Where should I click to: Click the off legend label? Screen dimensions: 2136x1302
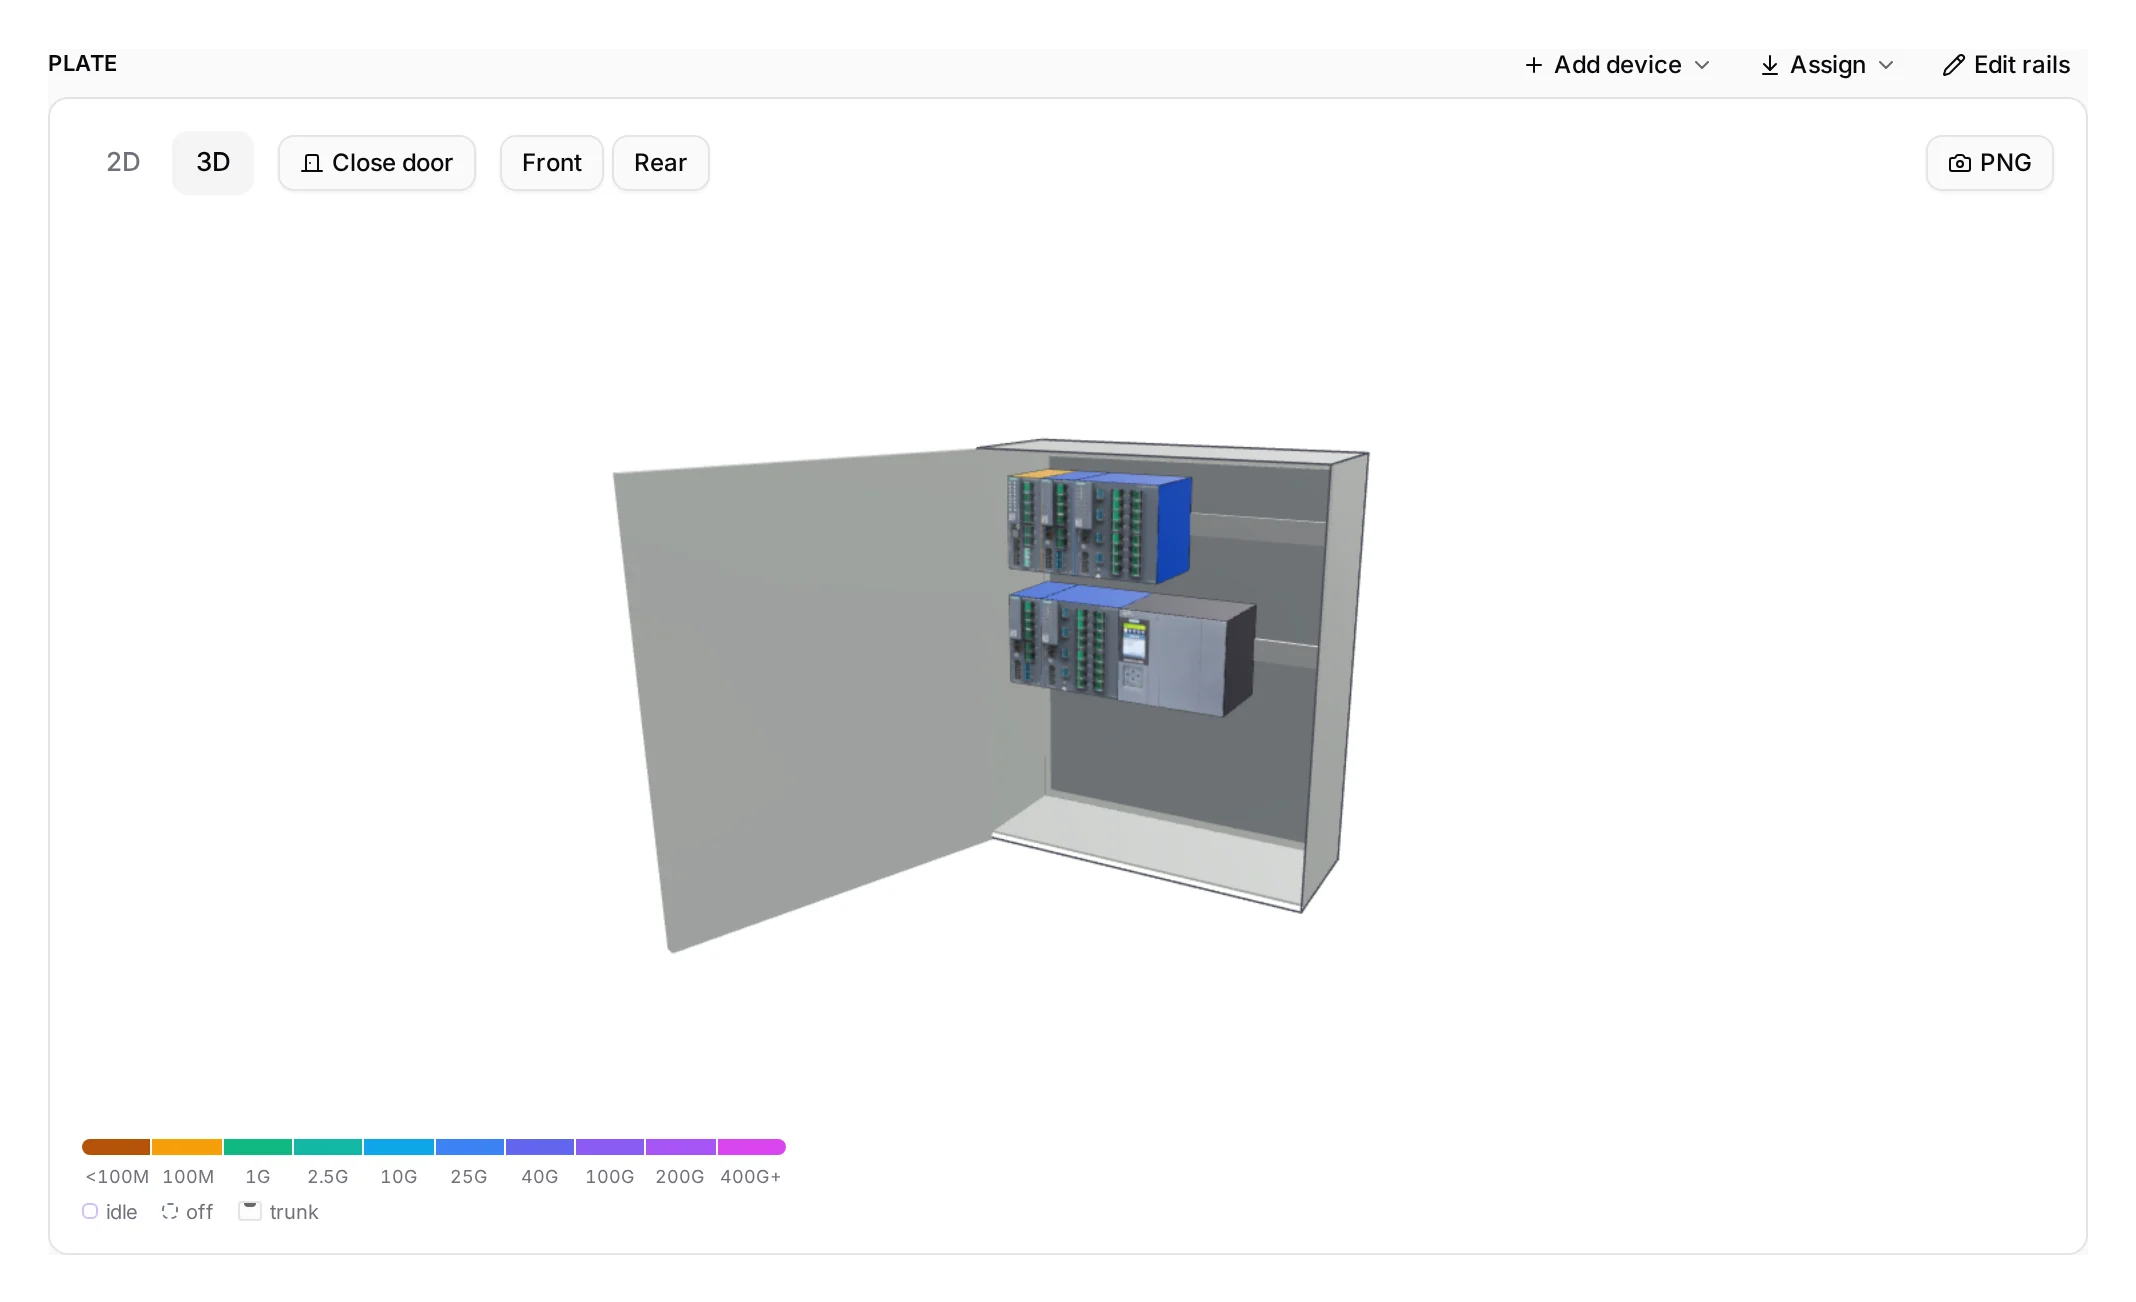click(199, 1212)
